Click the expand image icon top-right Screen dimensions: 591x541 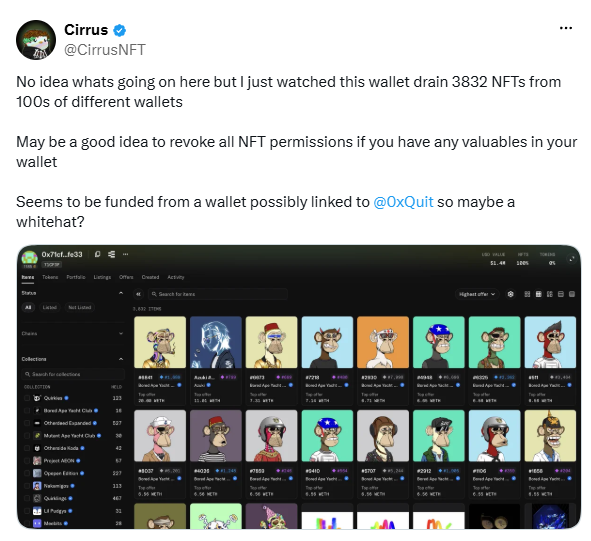pyautogui.click(x=572, y=259)
